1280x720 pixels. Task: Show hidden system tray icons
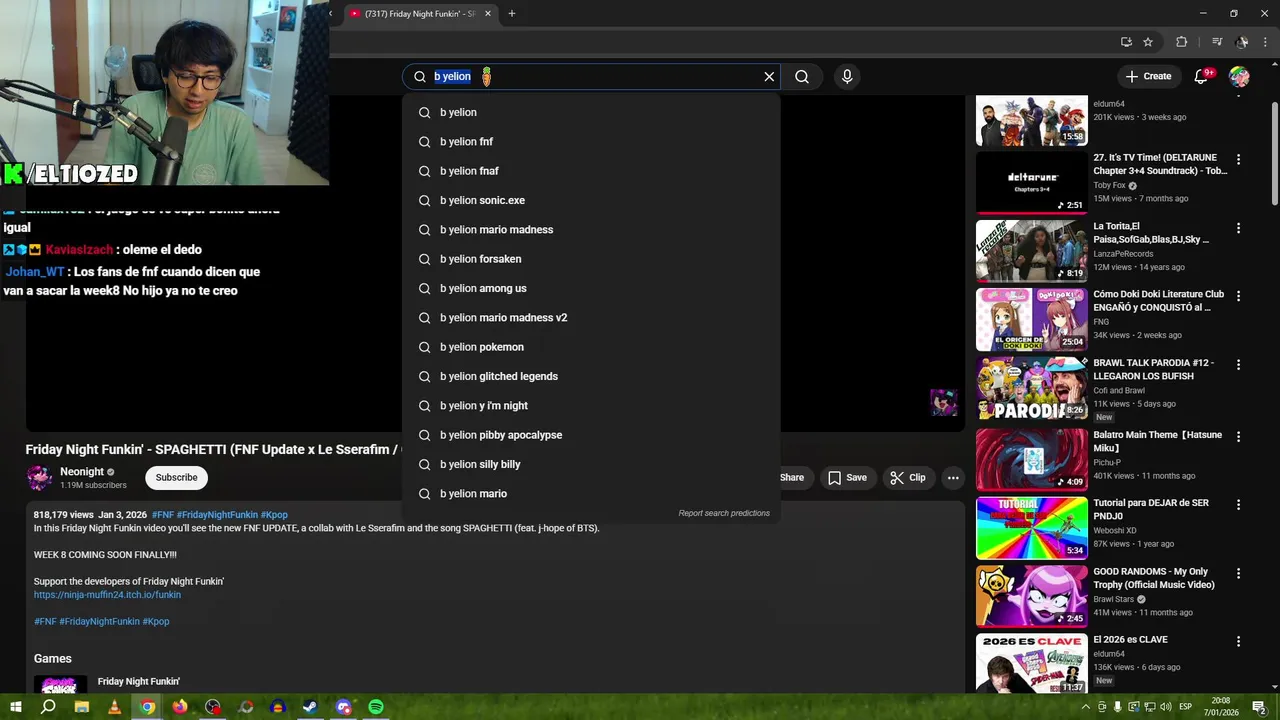tap(1086, 707)
